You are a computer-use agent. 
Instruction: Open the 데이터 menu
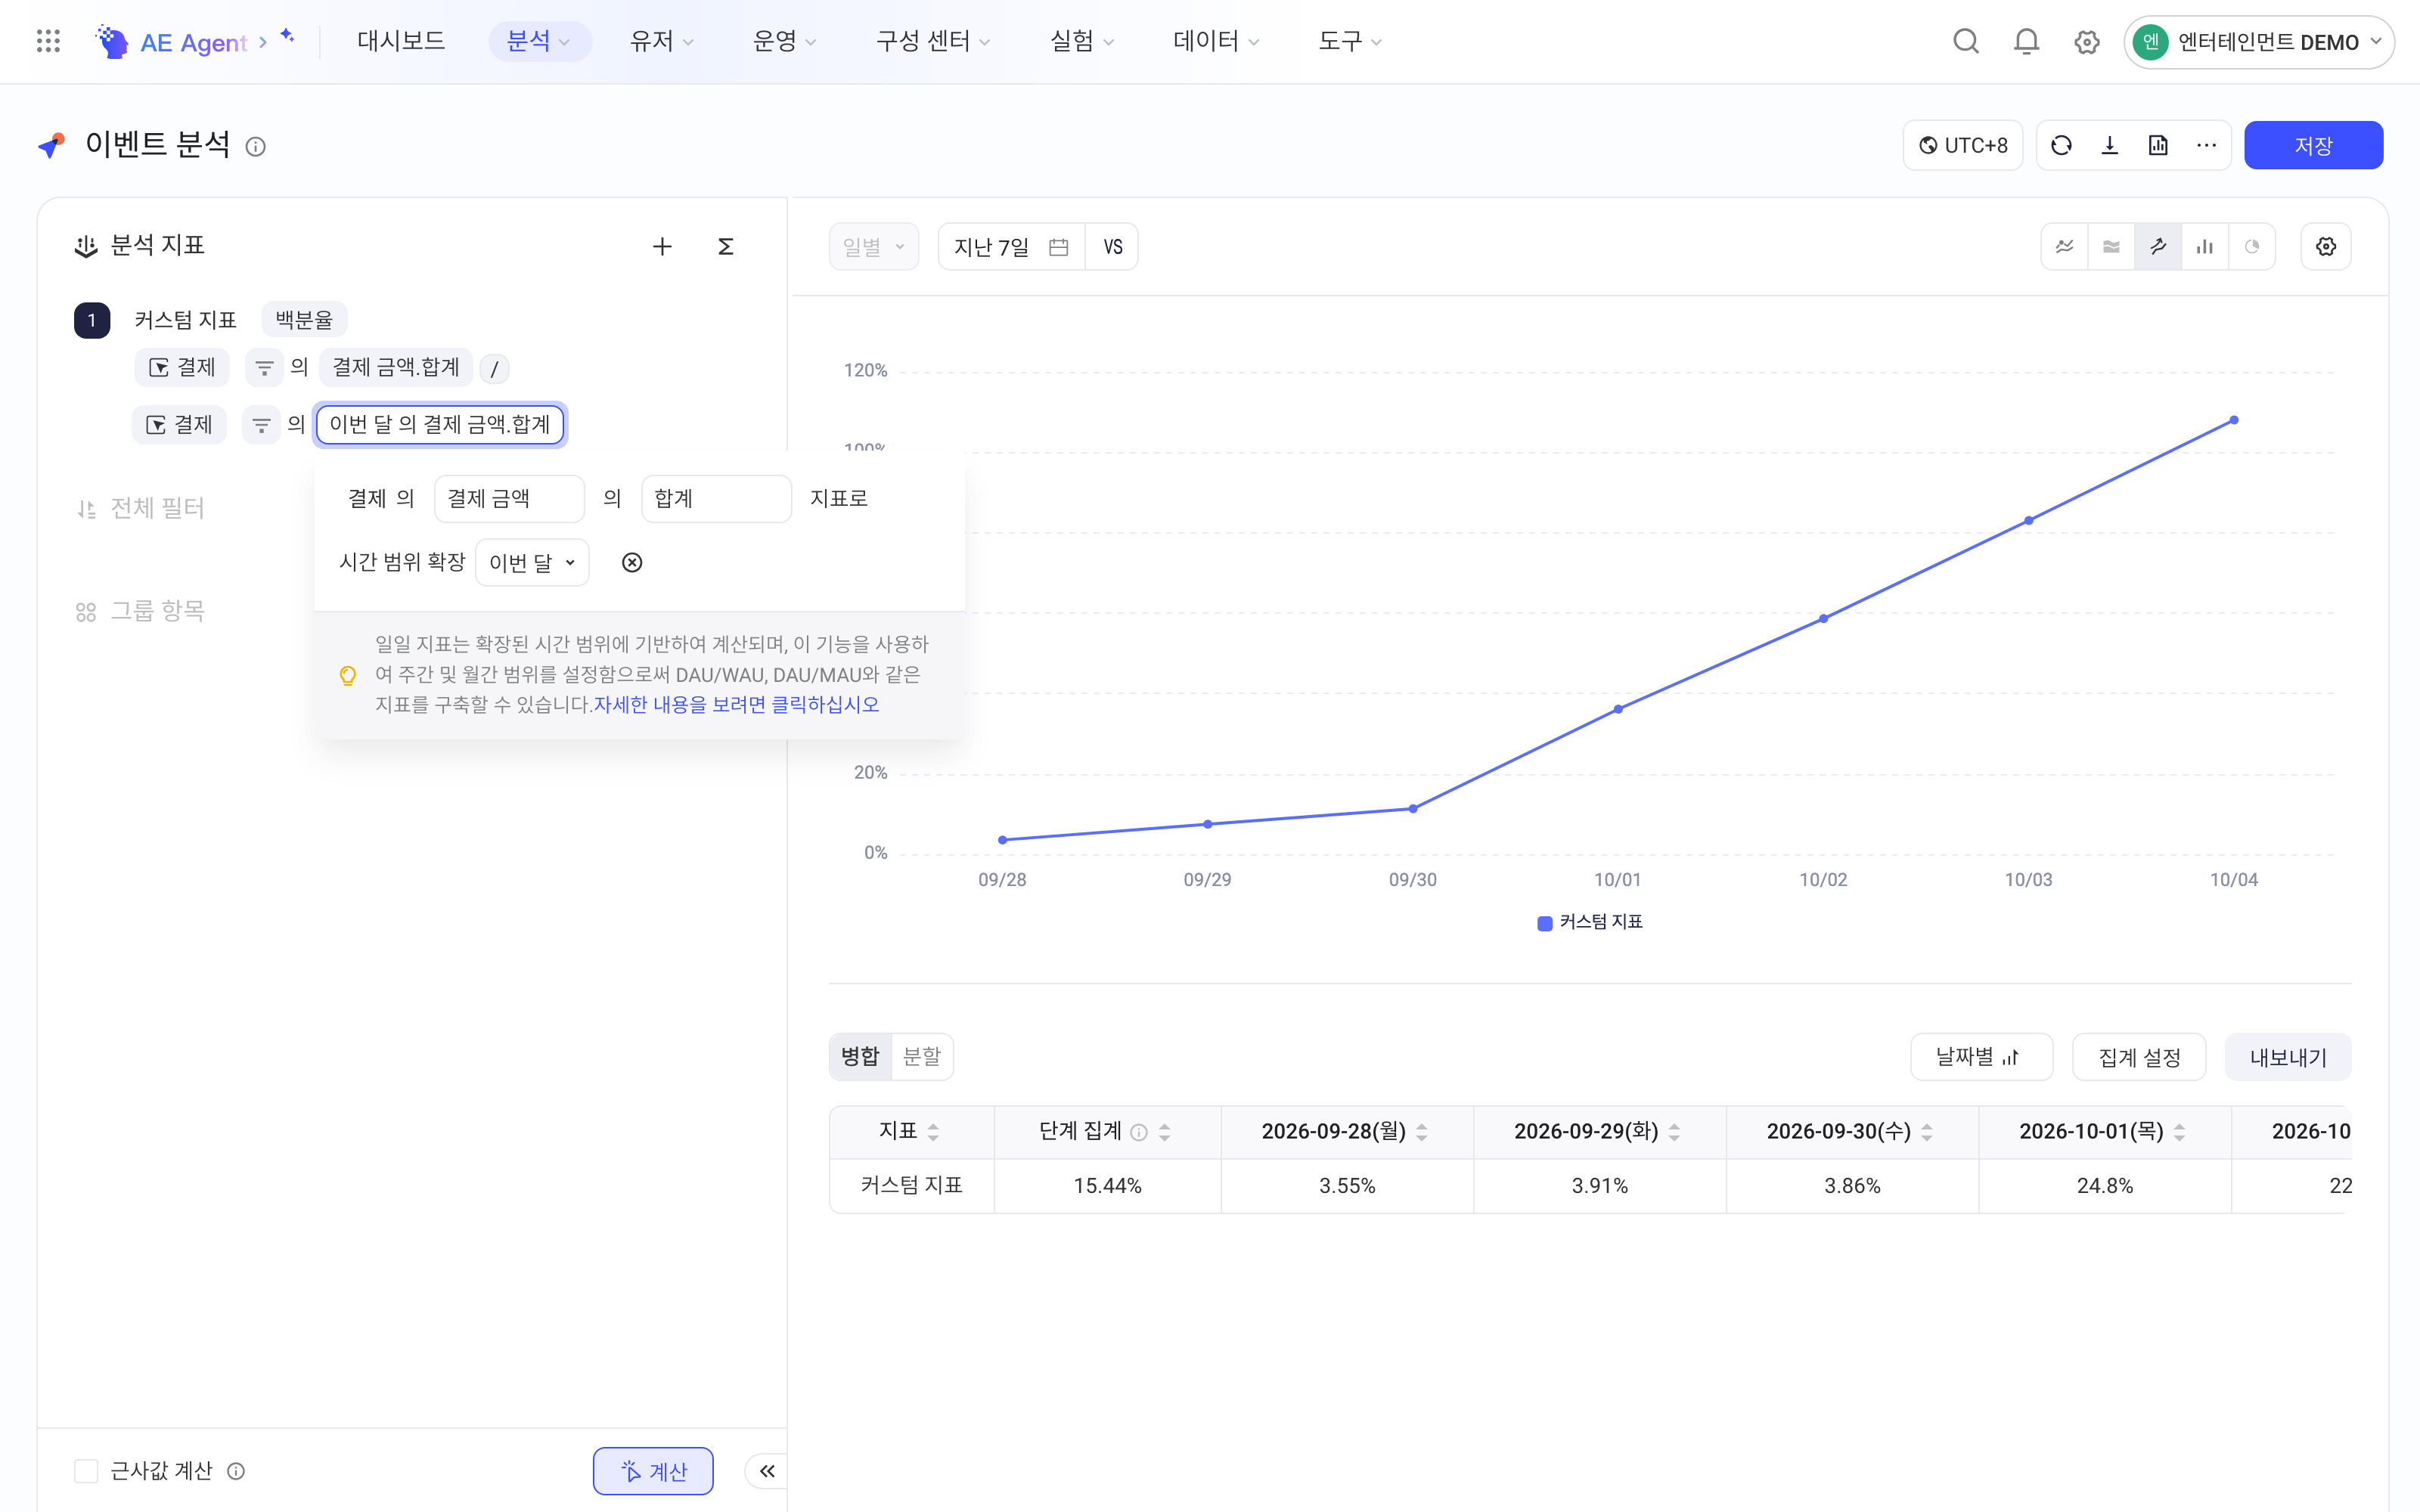[1215, 41]
